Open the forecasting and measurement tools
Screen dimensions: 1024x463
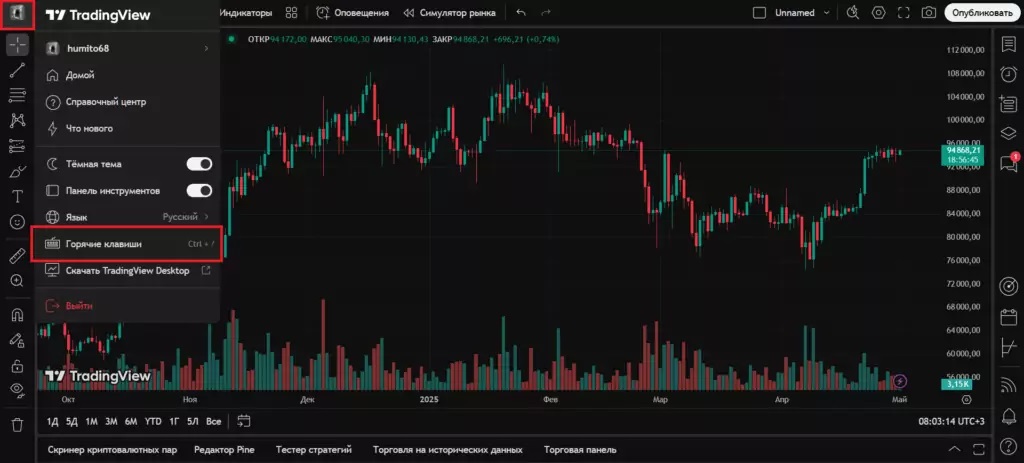click(x=18, y=146)
